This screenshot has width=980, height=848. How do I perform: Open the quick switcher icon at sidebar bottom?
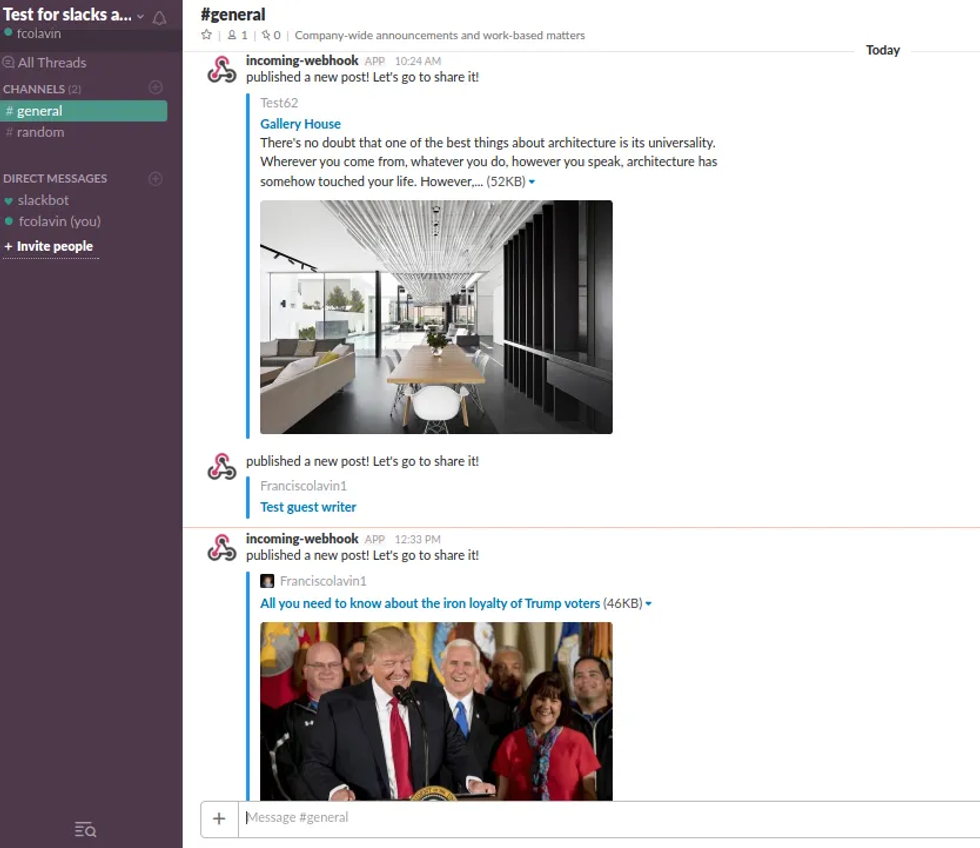[86, 829]
